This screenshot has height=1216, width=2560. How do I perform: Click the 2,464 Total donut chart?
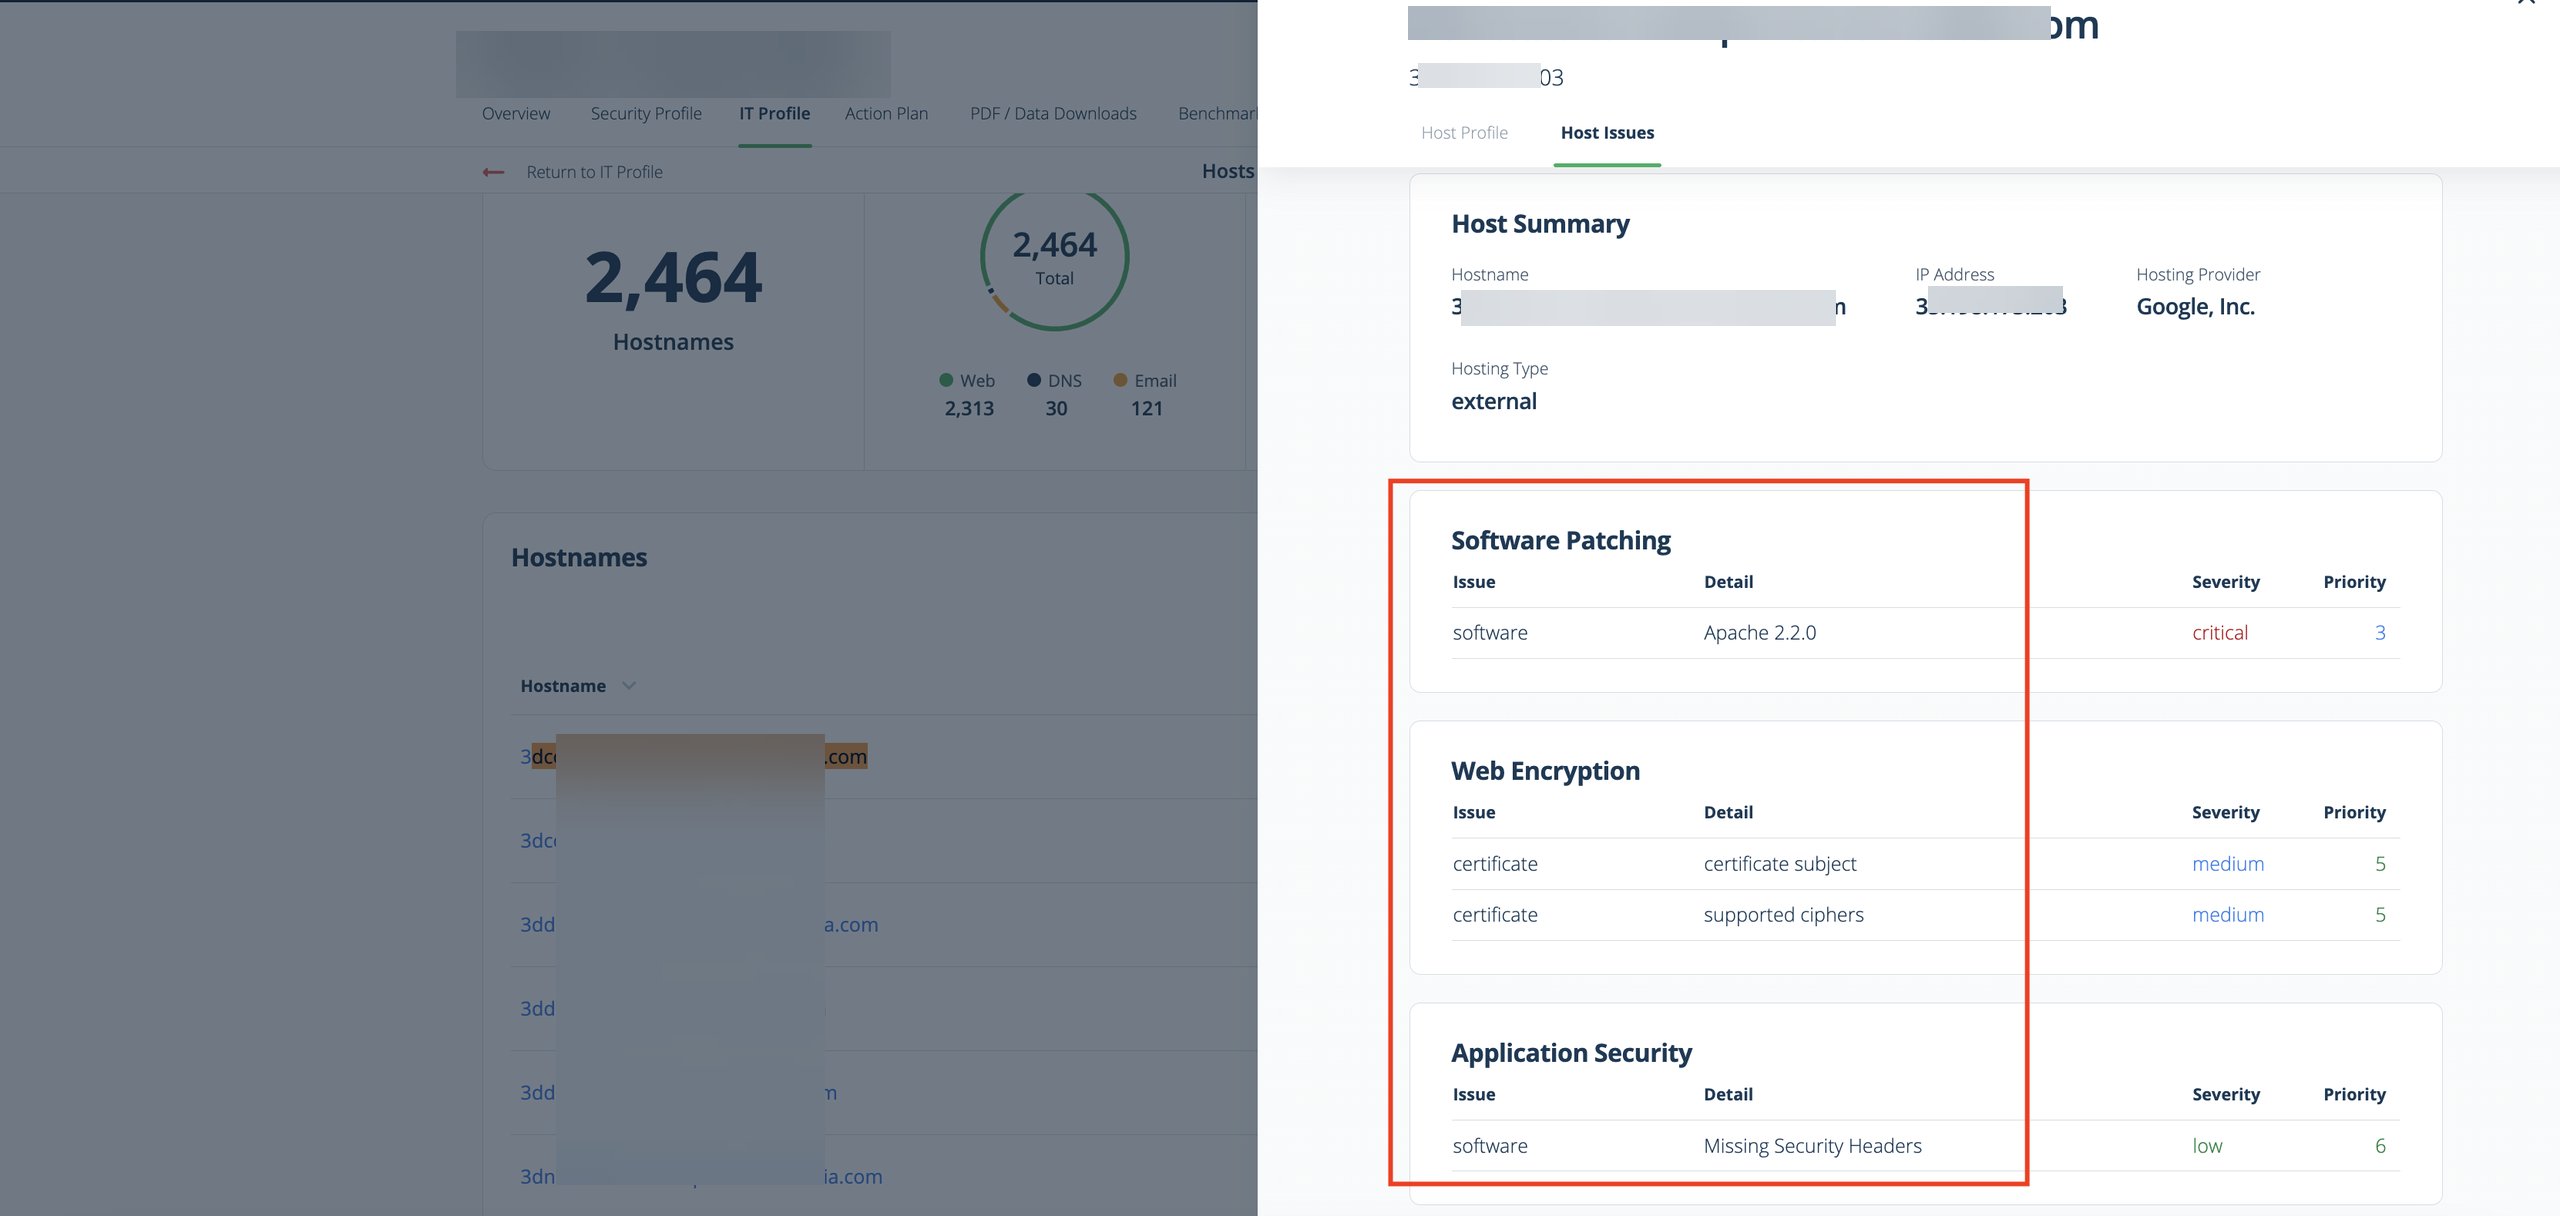[x=1054, y=258]
